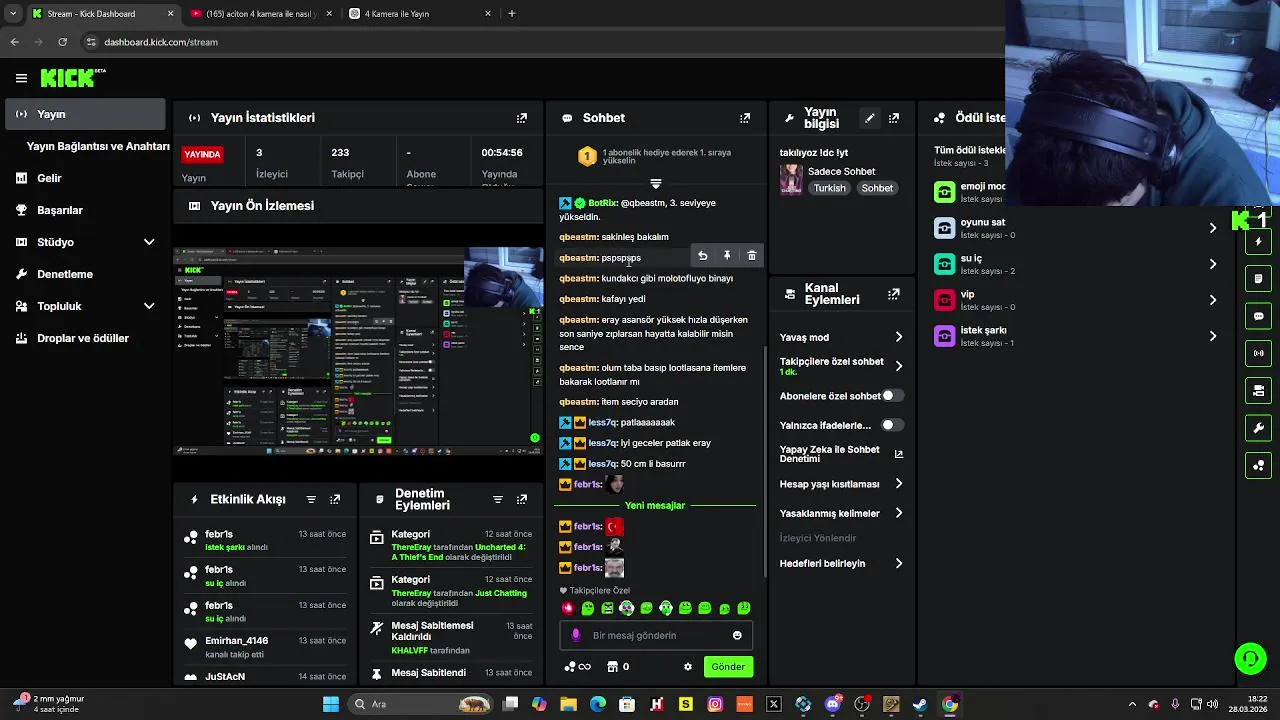1280x720 pixels.
Task: Pop out the Yayın bilgisi panel
Action: (894, 118)
